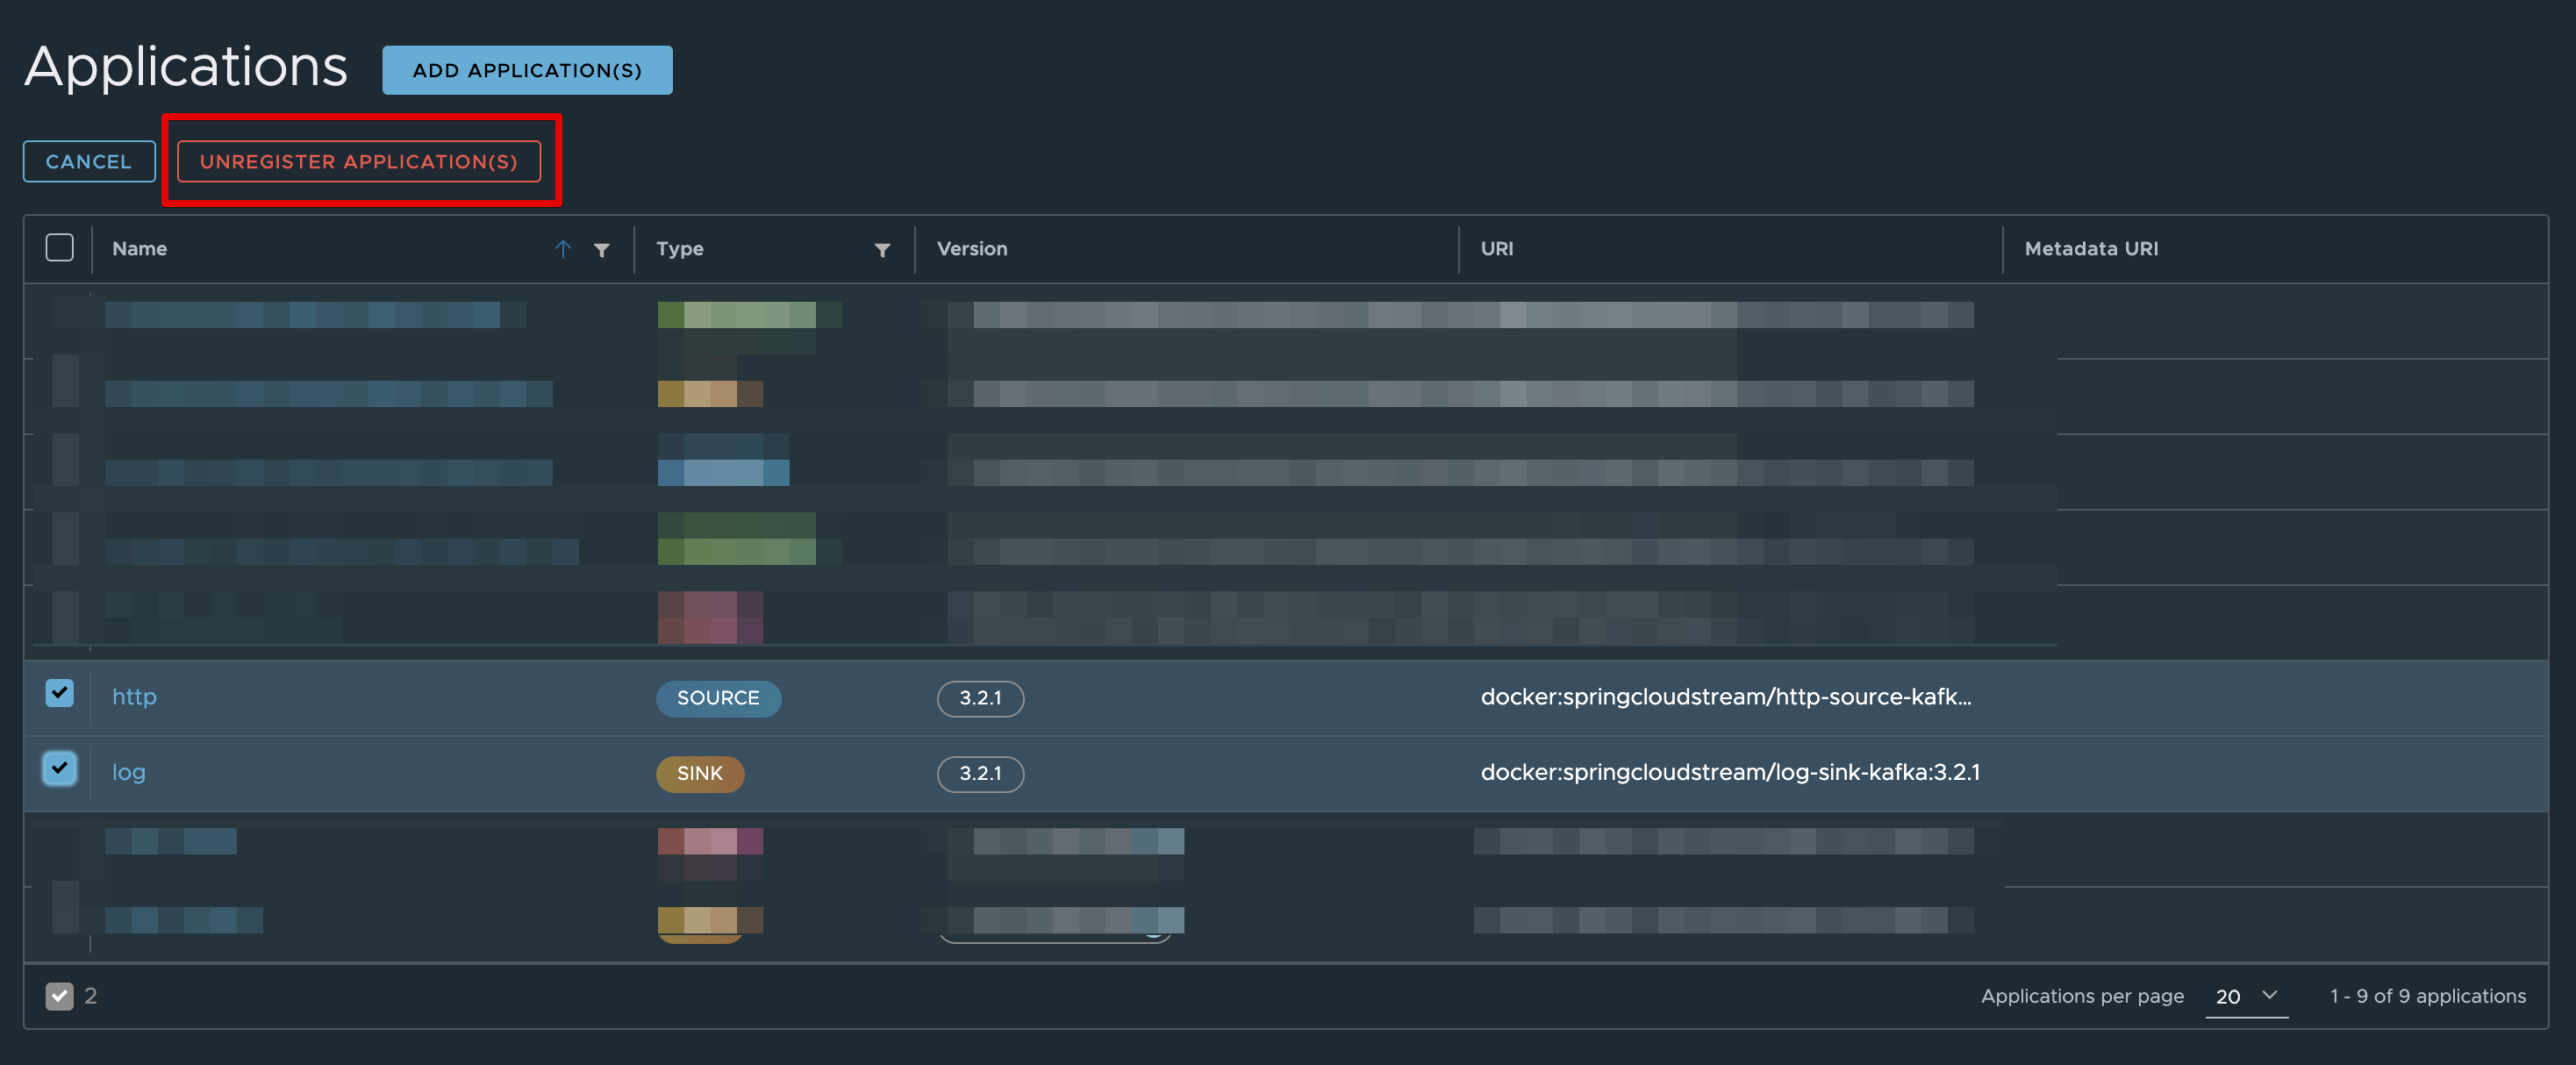
Task: Click the per-page dropdown chevron arrow
Action: 2269,995
